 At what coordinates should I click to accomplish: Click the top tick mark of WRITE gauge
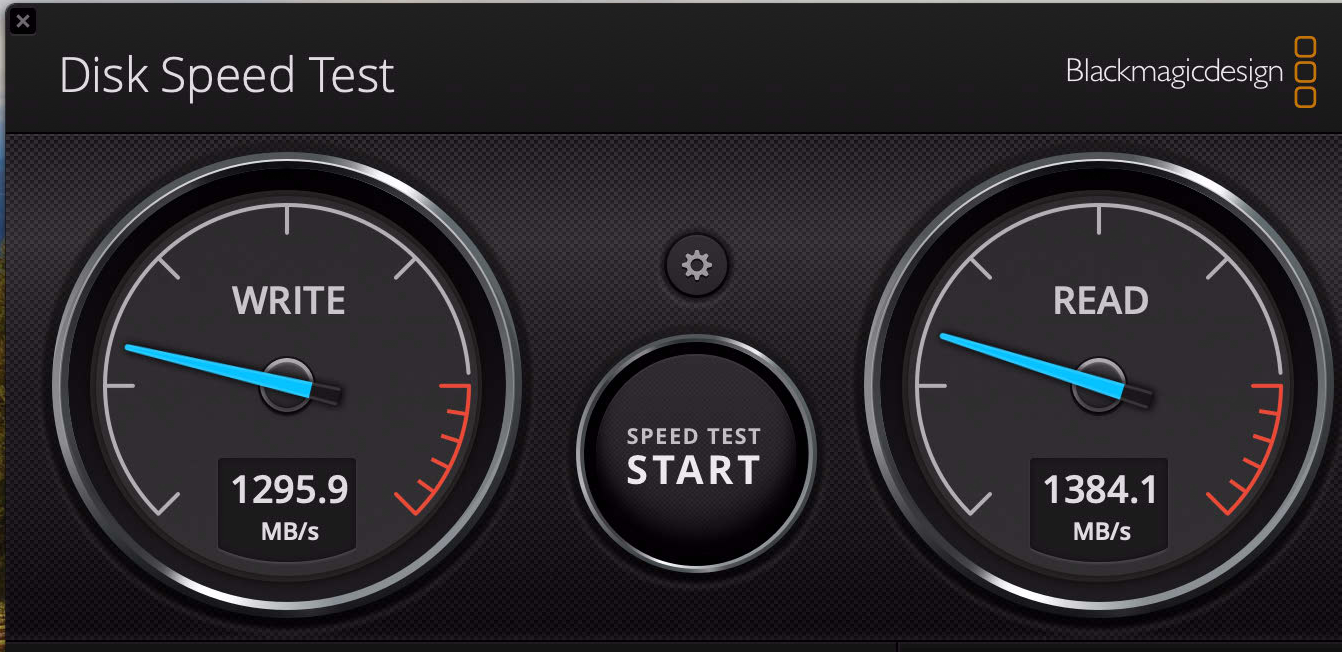(x=287, y=220)
